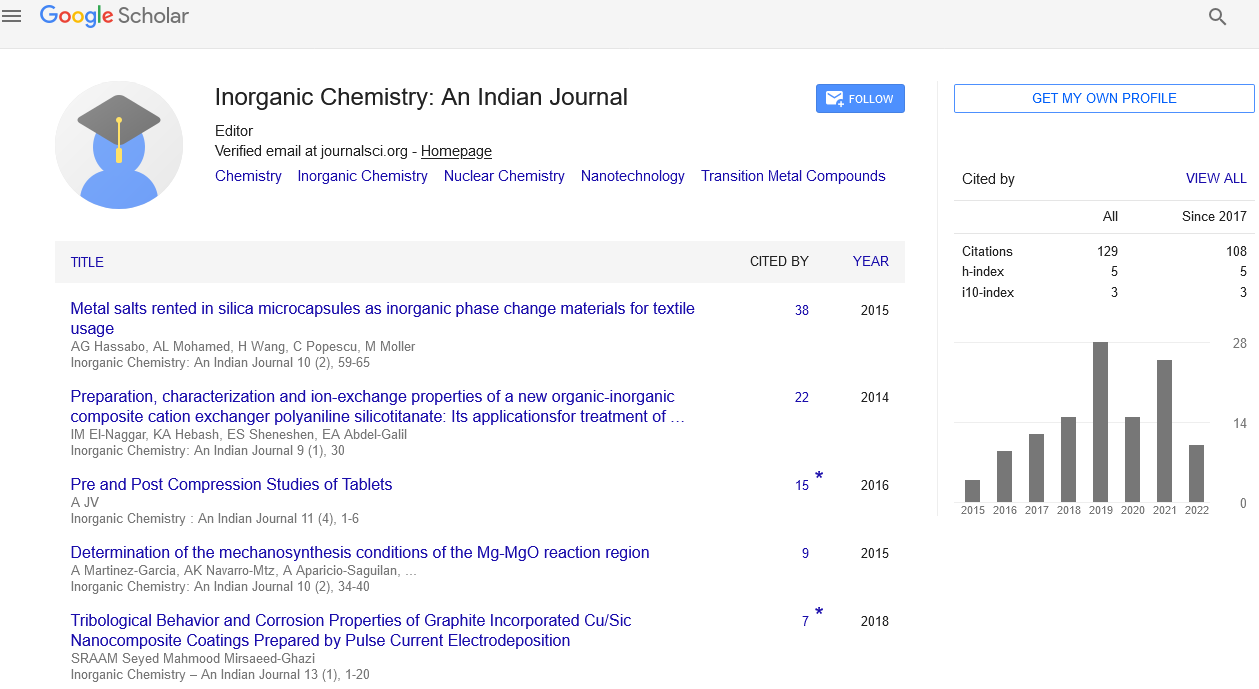Click the 2020 bar in citation chart
The image size is (1259, 689).
click(x=1132, y=459)
